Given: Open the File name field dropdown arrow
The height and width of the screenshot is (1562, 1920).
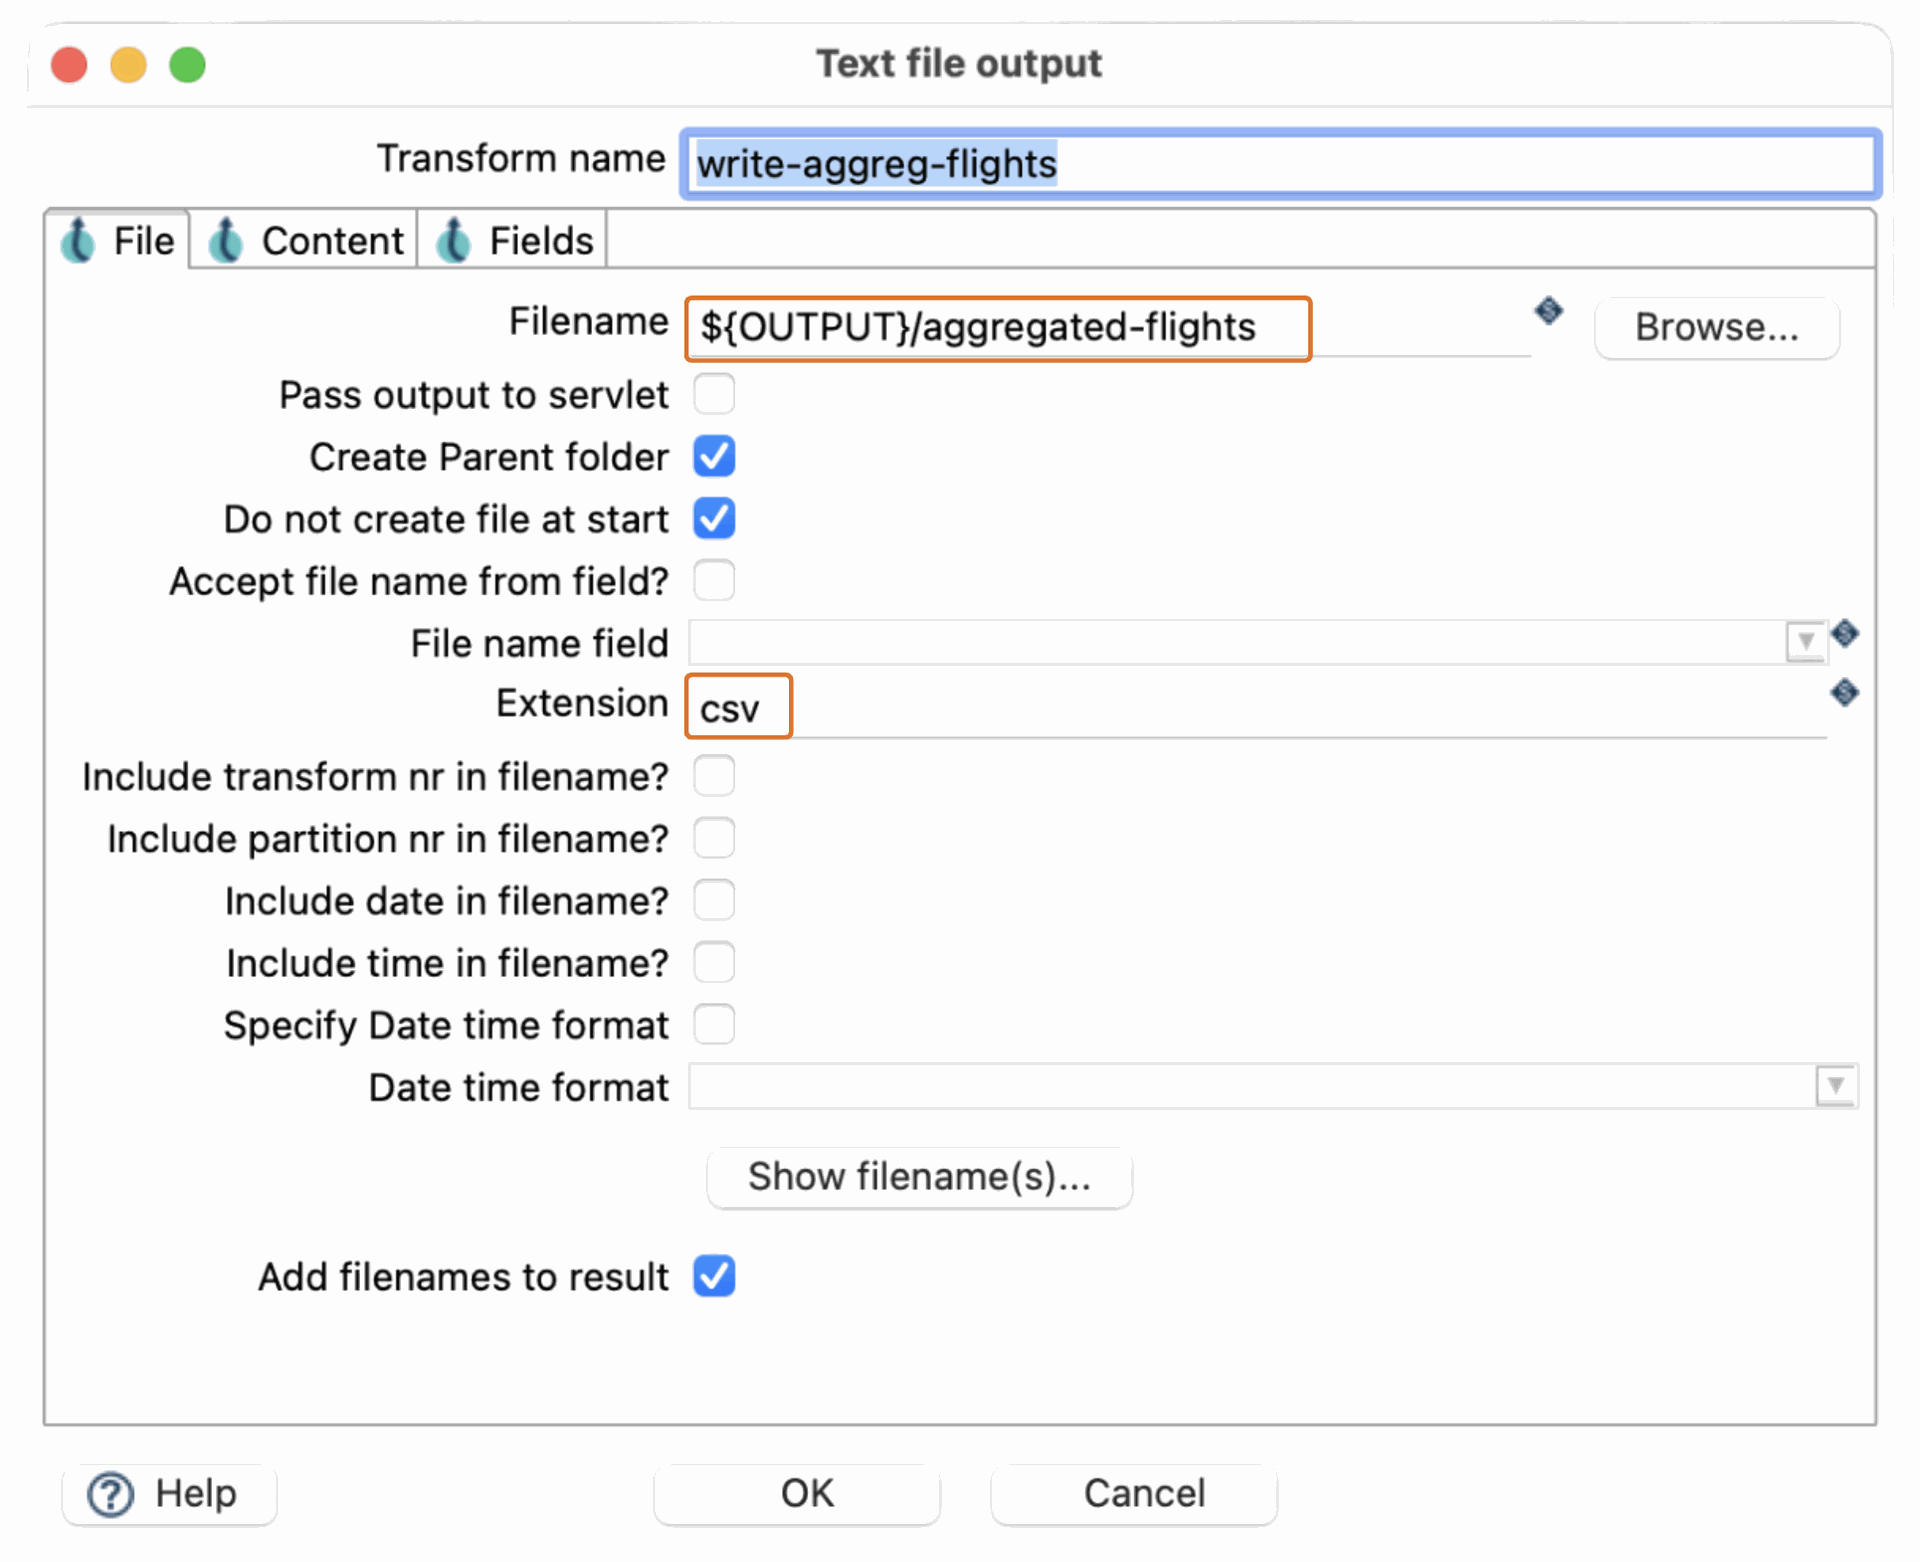Looking at the screenshot, I should [1805, 641].
